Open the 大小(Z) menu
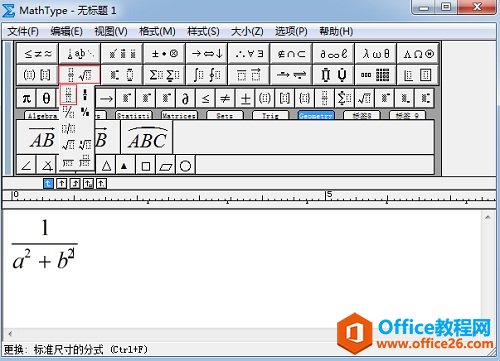The width and height of the screenshot is (500, 361). [247, 31]
